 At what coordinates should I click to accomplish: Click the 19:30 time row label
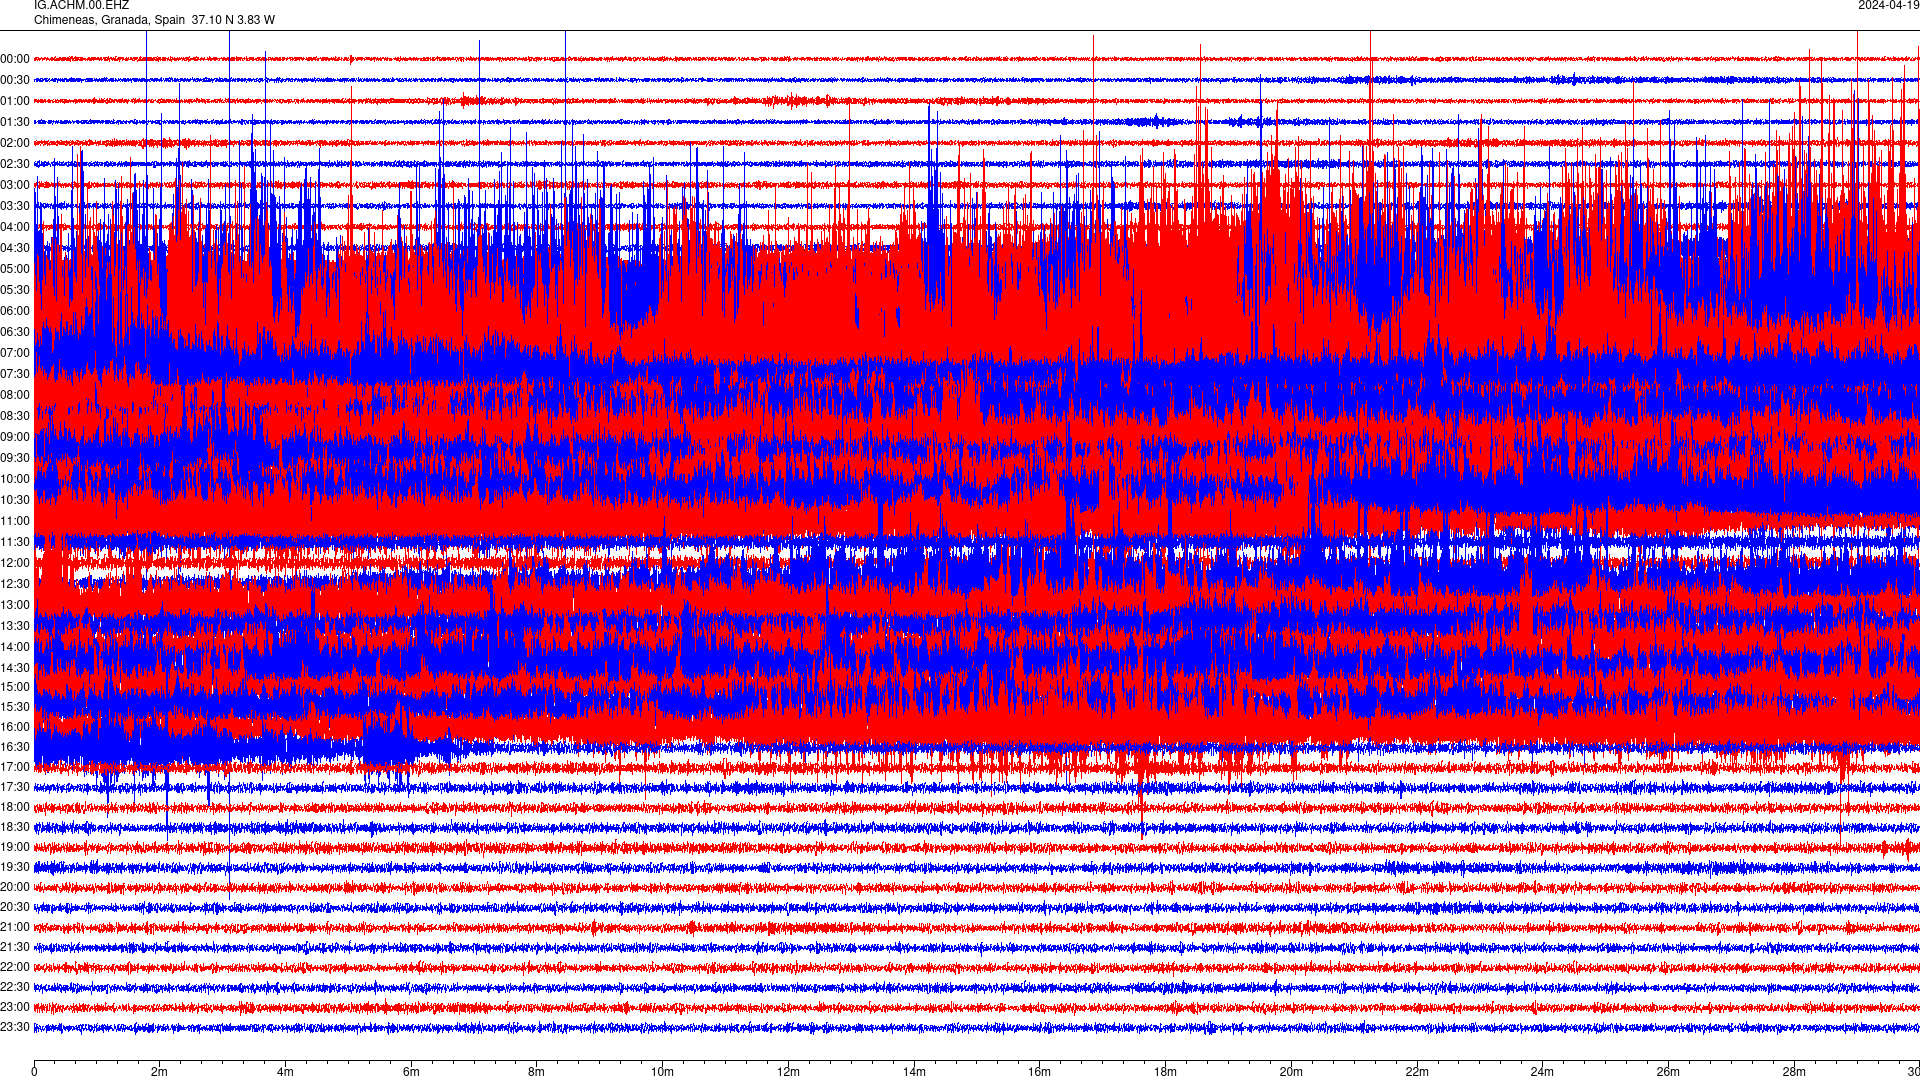point(15,867)
